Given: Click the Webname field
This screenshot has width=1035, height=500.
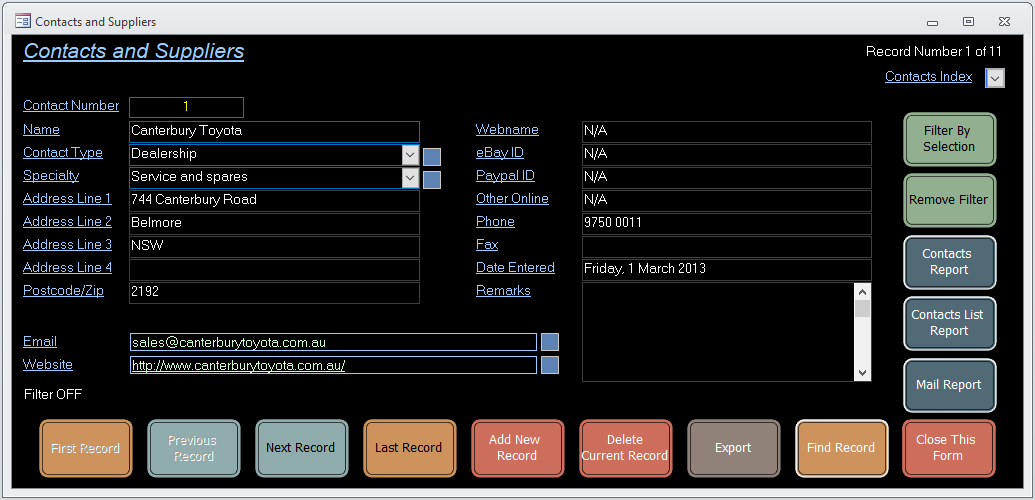Looking at the screenshot, I should (727, 131).
